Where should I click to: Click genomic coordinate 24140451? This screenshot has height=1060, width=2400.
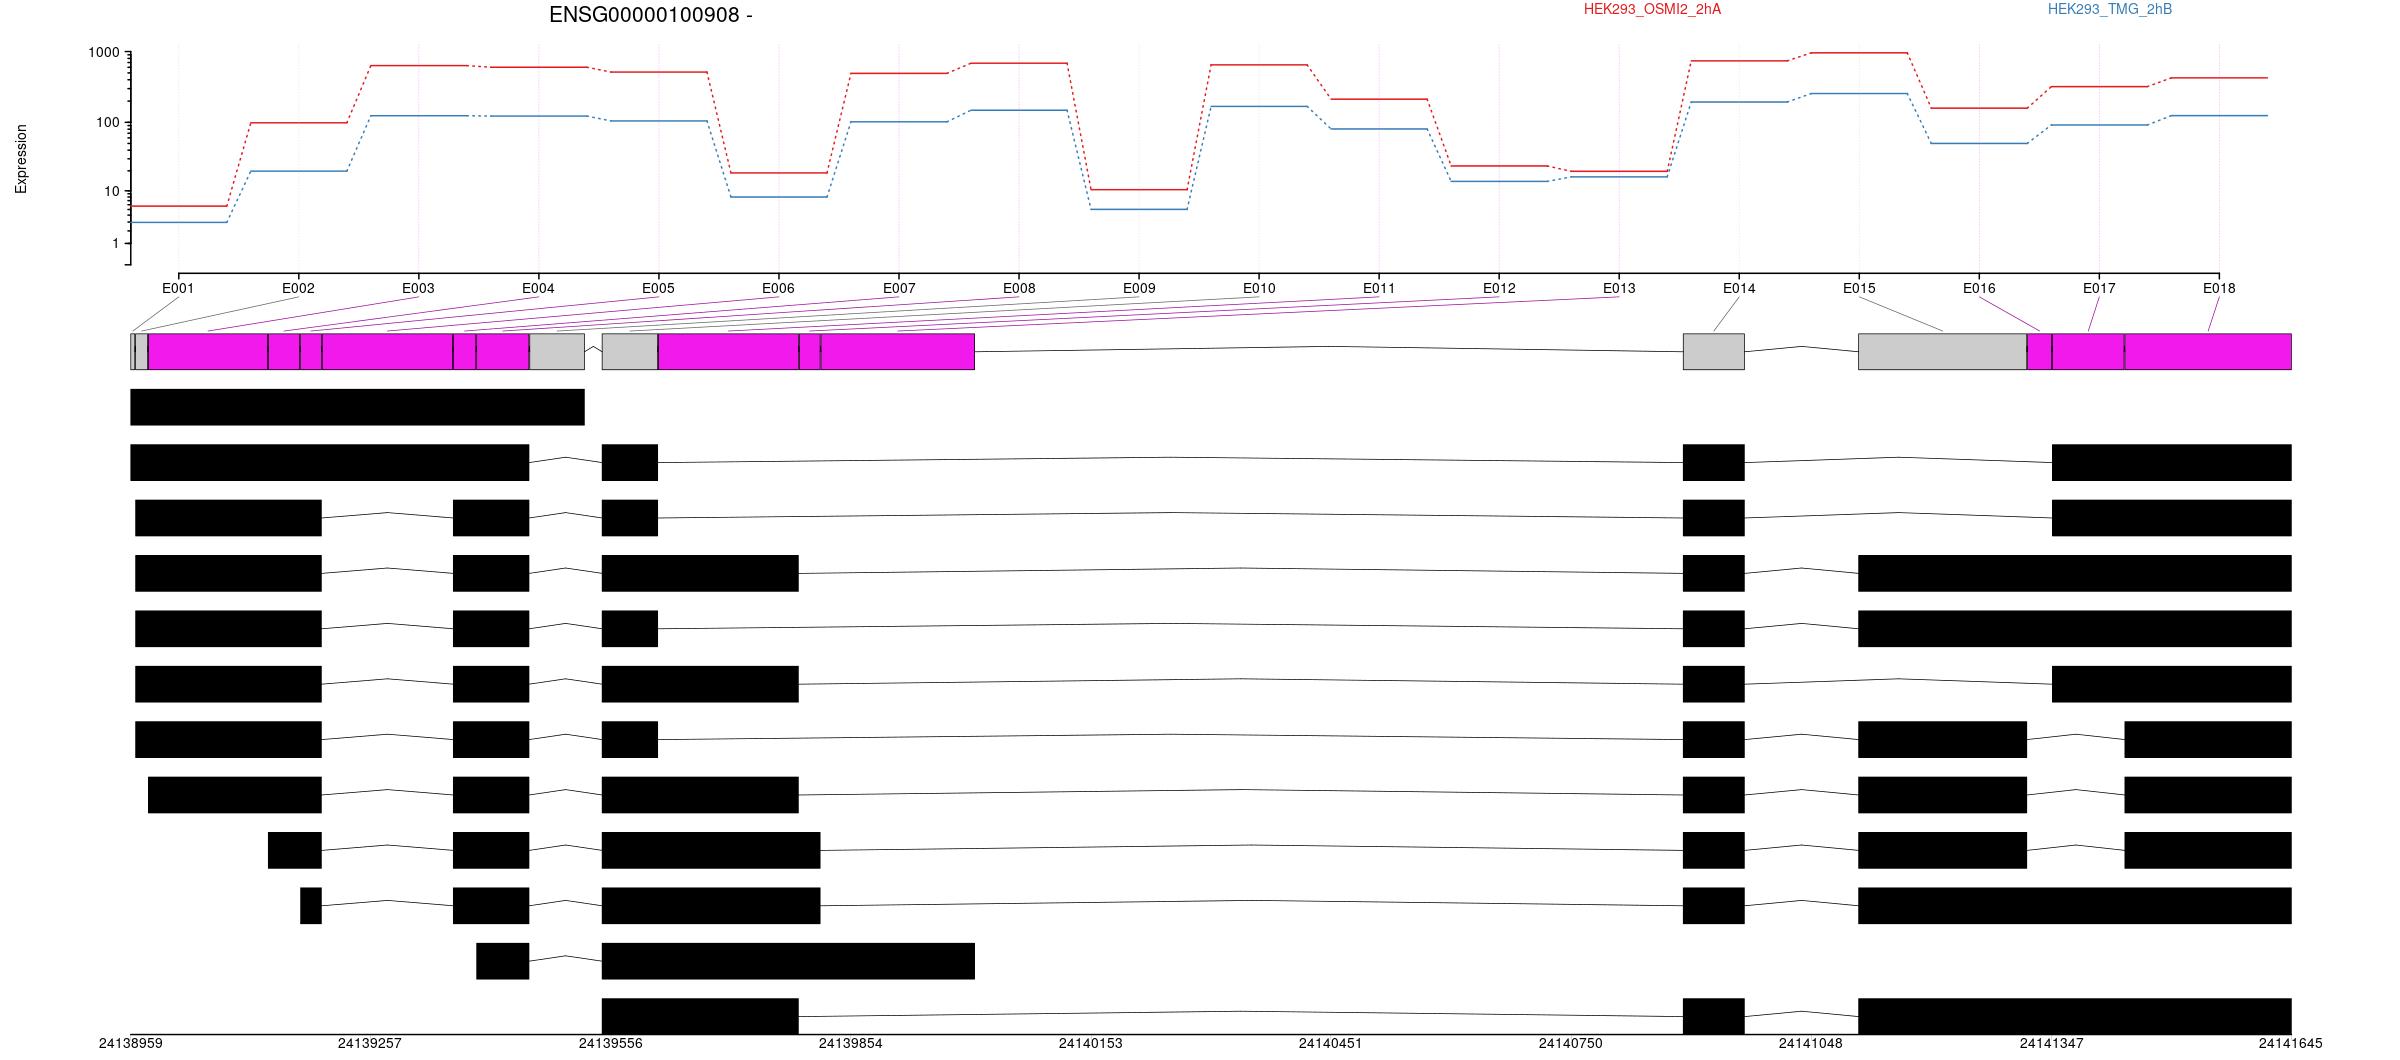pos(1331,1043)
